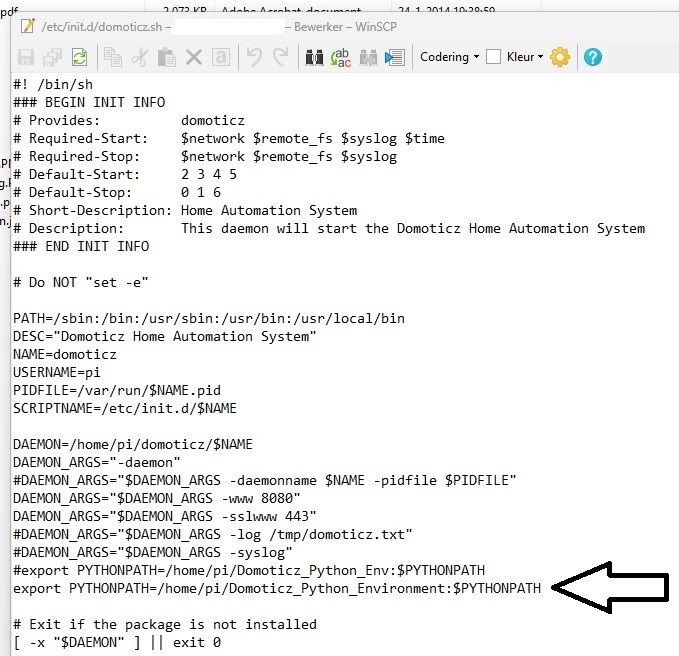The image size is (679, 656).
Task: Click the Save file icon in toolbar
Action: point(27,57)
